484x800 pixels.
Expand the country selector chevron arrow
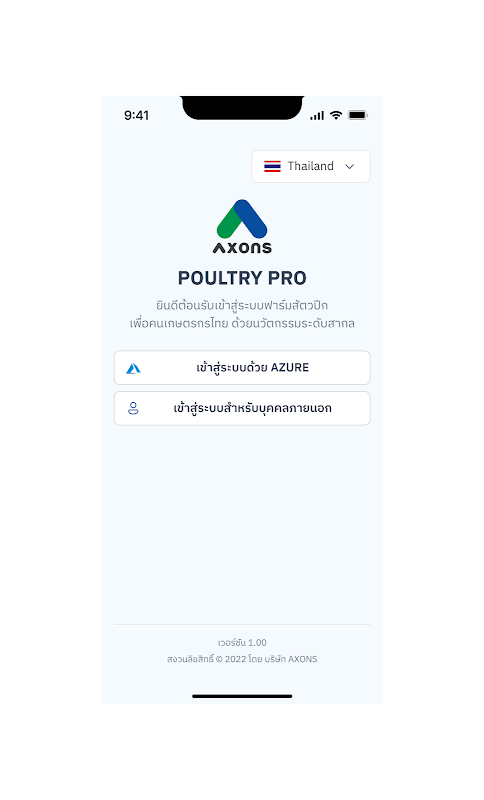[349, 166]
